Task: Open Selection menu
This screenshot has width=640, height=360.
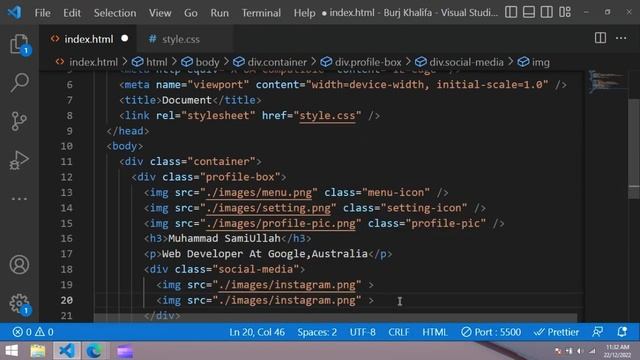Action: (x=115, y=13)
